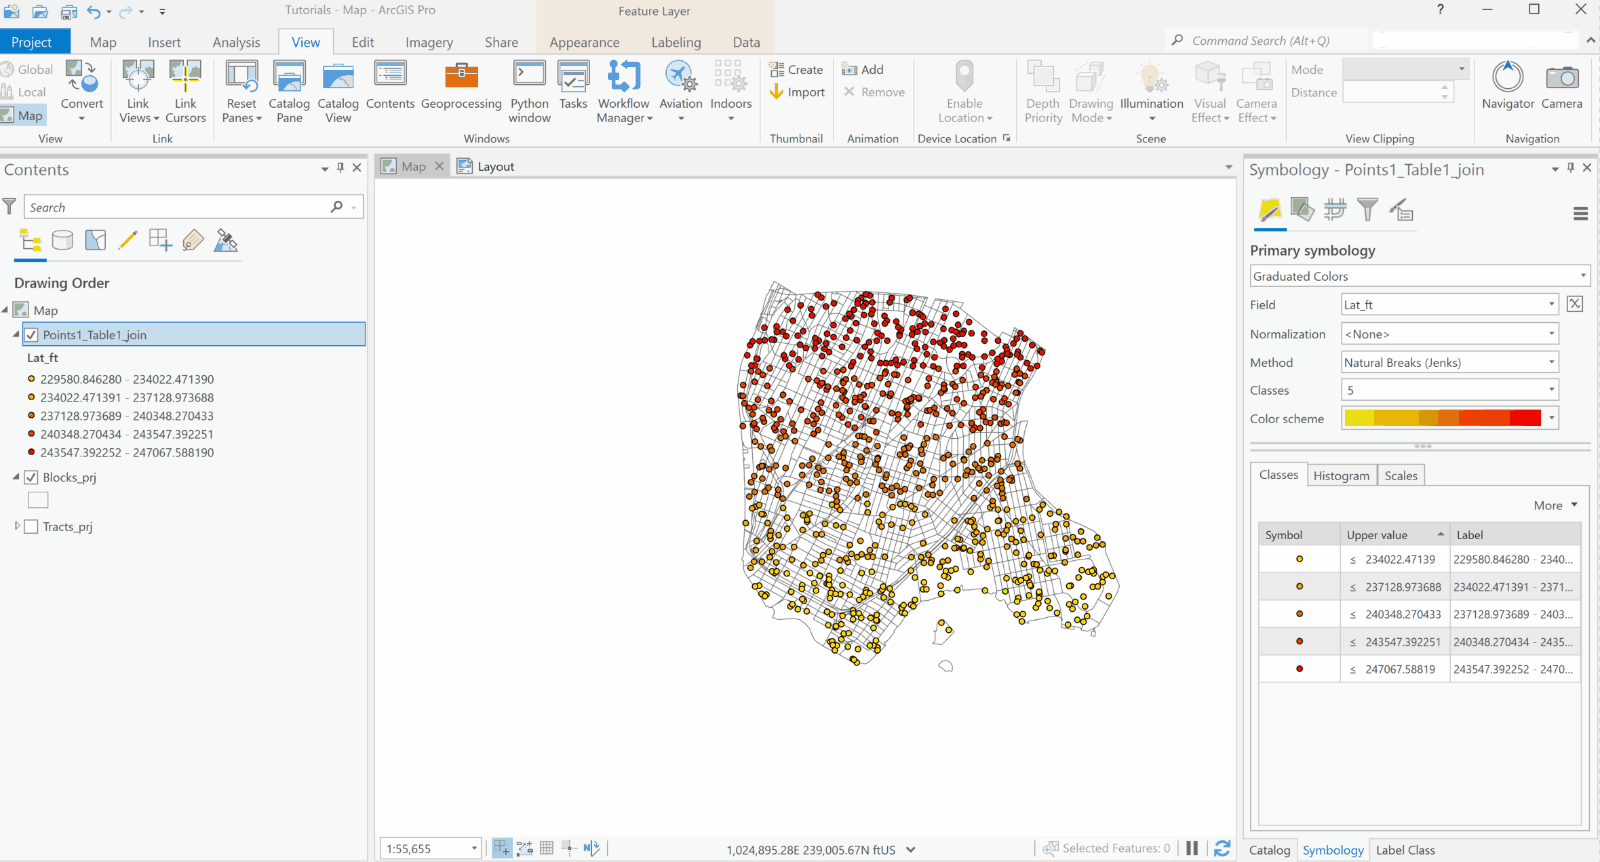Open the Tasks pane
Image resolution: width=1600 pixels, height=862 pixels.
pos(573,85)
